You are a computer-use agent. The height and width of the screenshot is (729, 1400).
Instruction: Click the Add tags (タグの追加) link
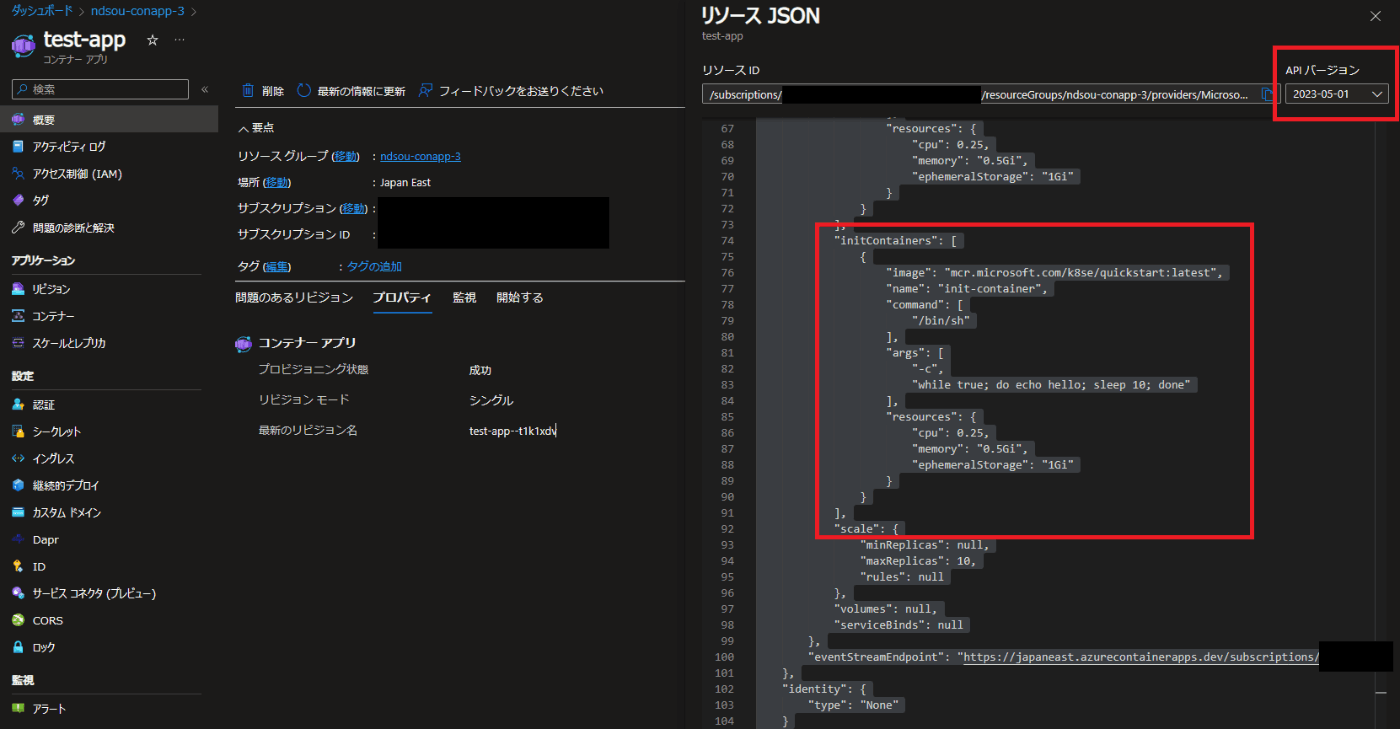pyautogui.click(x=375, y=267)
